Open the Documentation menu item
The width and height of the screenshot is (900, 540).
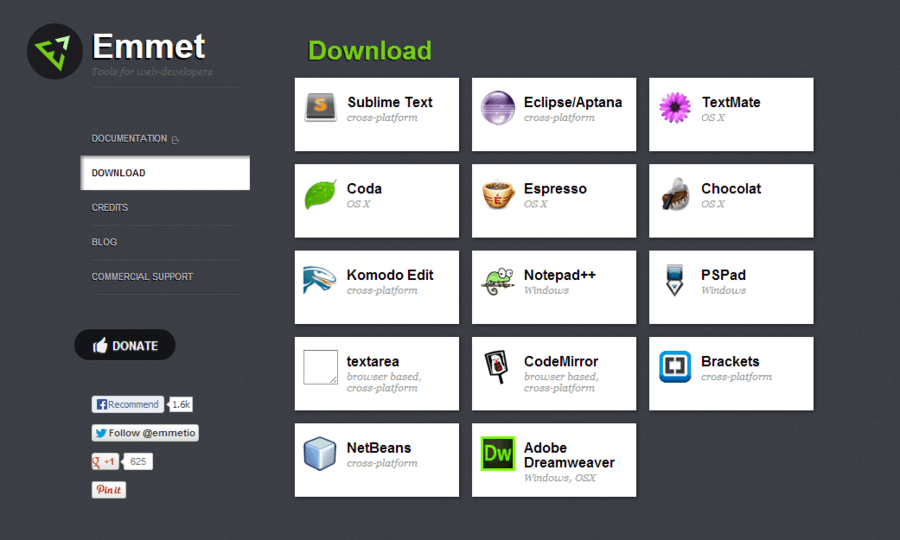pos(130,139)
